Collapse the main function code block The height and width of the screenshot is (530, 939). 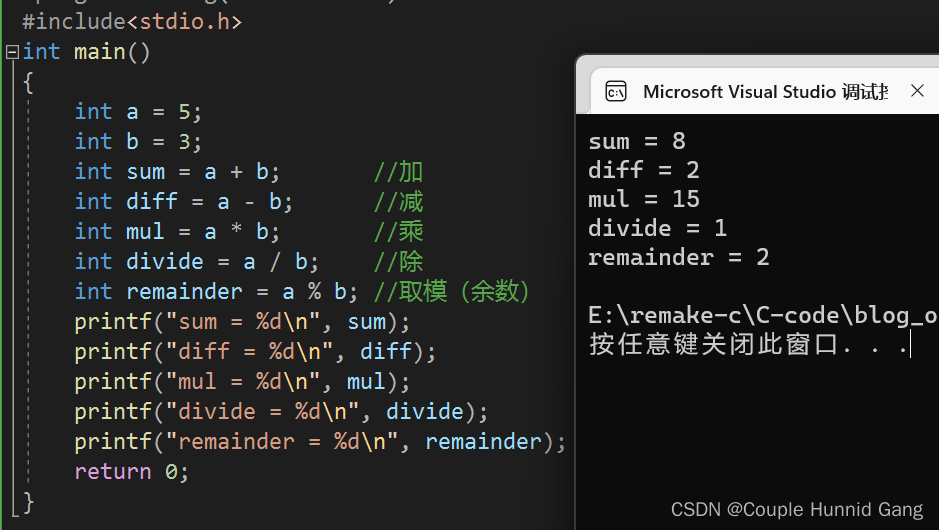pyautogui.click(x=12, y=52)
